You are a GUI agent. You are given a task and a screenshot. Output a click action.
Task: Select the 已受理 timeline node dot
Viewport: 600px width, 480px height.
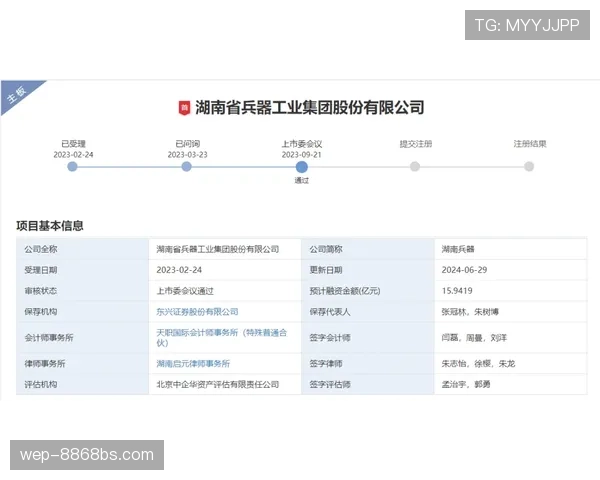(72, 167)
